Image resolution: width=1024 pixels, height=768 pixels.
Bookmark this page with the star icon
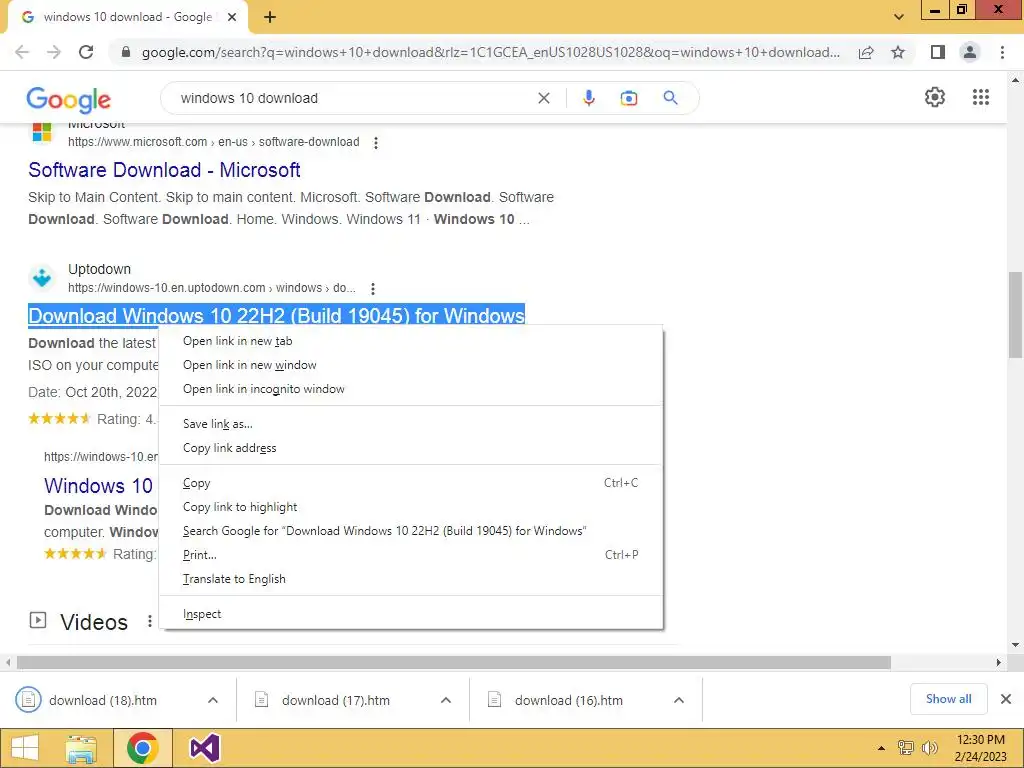point(898,52)
